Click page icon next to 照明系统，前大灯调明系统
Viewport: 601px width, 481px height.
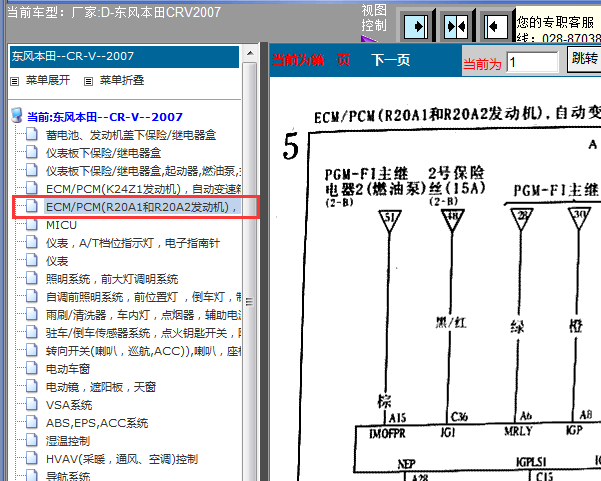pyautogui.click(x=32, y=279)
